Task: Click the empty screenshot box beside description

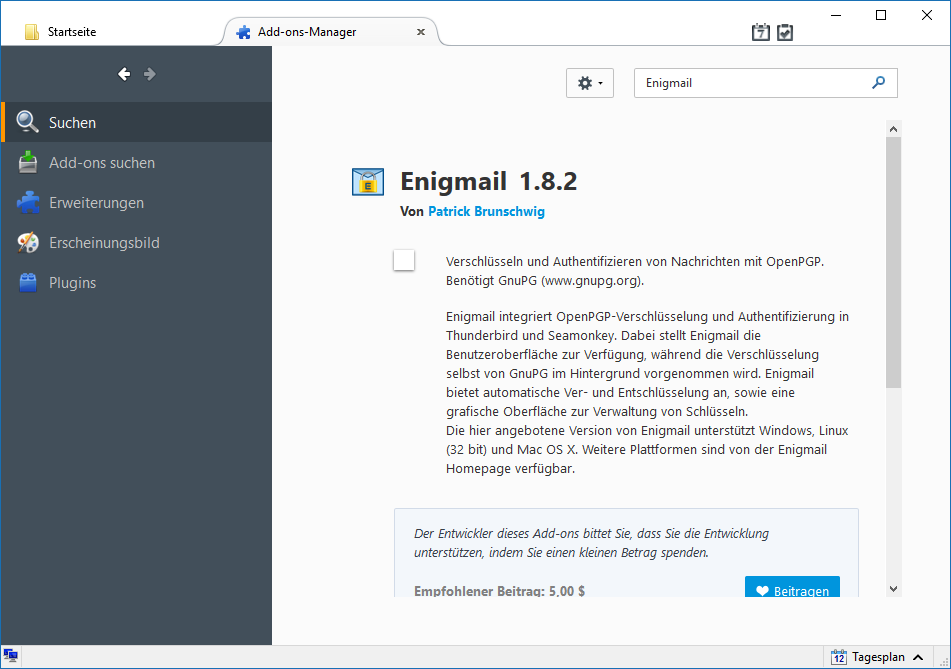Action: [x=404, y=260]
